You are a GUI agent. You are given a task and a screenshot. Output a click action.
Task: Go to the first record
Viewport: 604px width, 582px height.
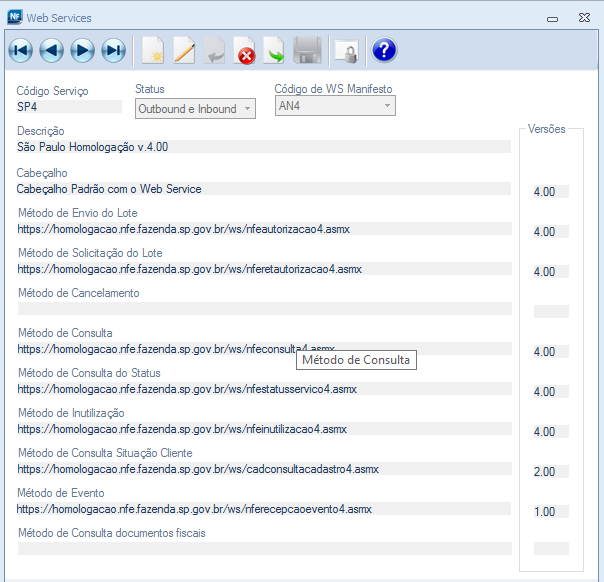[21, 50]
